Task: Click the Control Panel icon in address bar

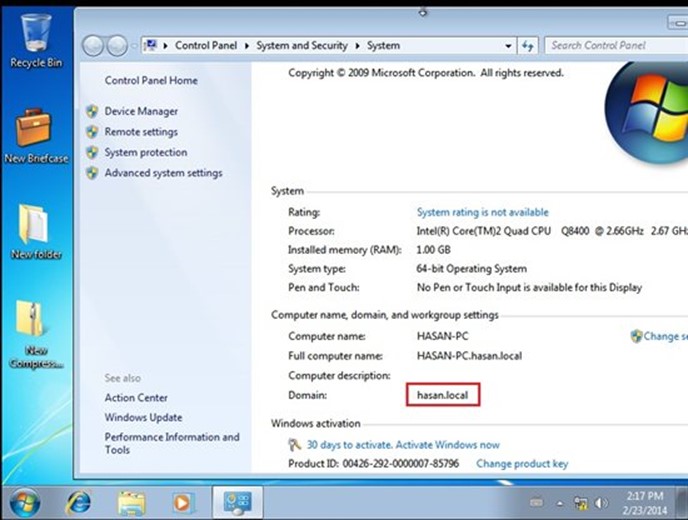Action: pyautogui.click(x=150, y=45)
